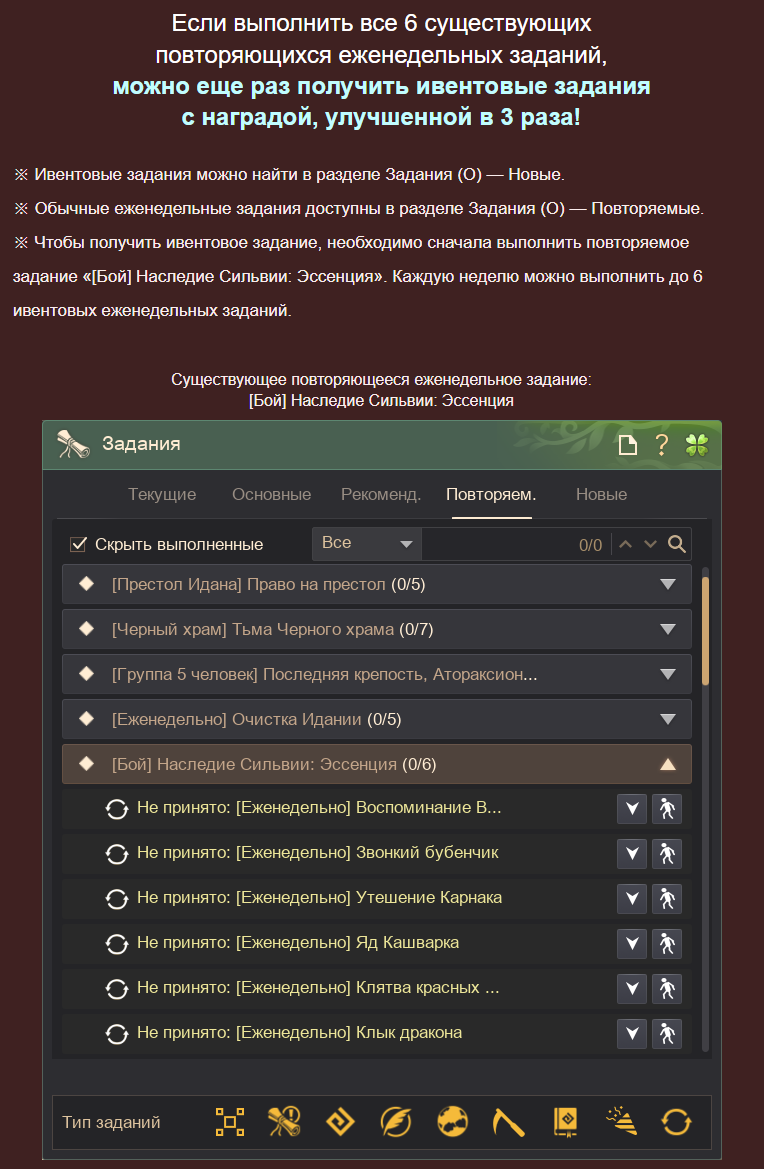This screenshot has height=1169, width=764.
Task: Click navigate icon for Воспоминание В... quest
Action: click(x=667, y=809)
